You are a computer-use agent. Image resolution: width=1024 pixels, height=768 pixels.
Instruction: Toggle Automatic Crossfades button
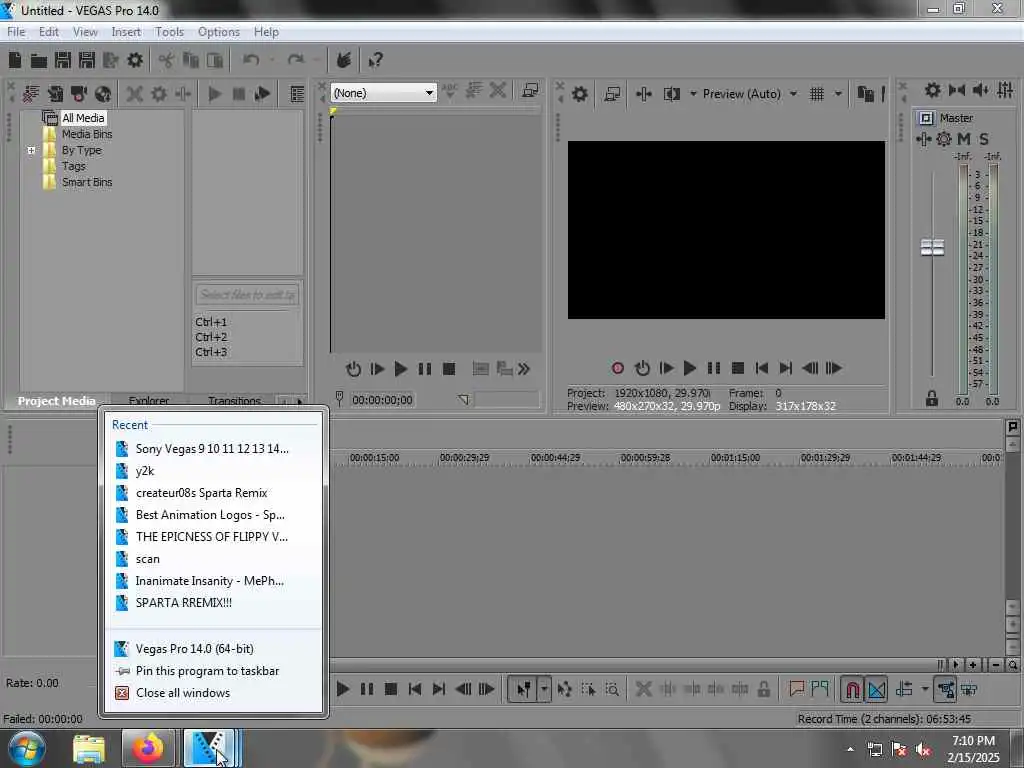[x=876, y=689]
